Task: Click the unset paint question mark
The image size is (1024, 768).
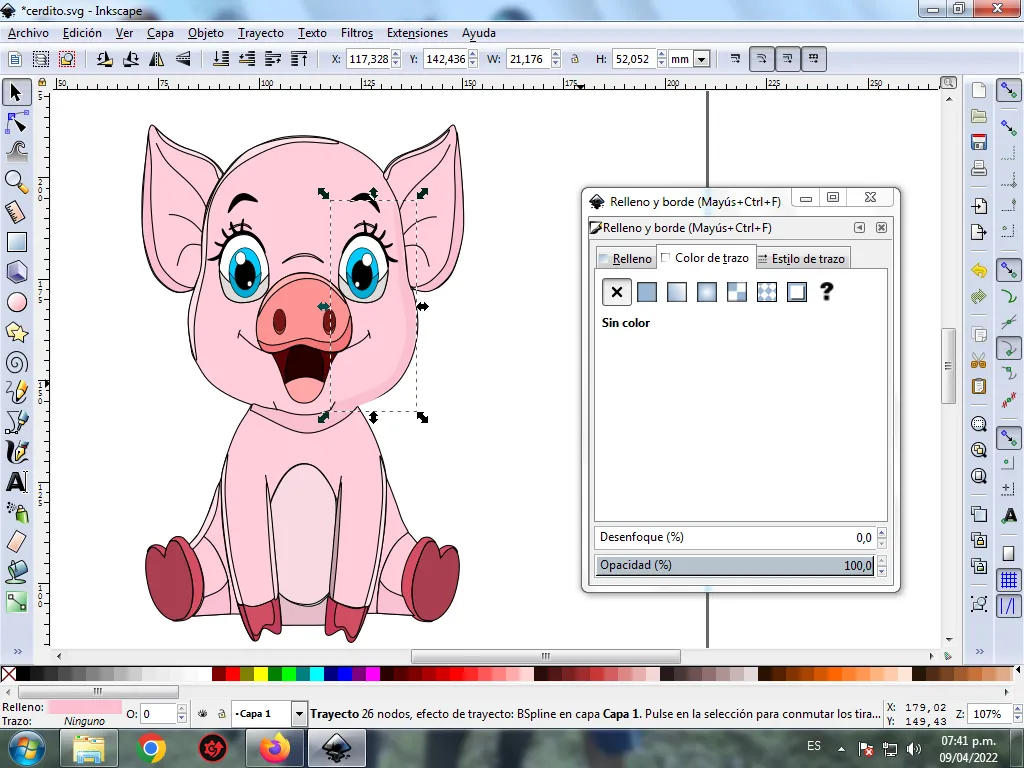Action: pos(827,292)
